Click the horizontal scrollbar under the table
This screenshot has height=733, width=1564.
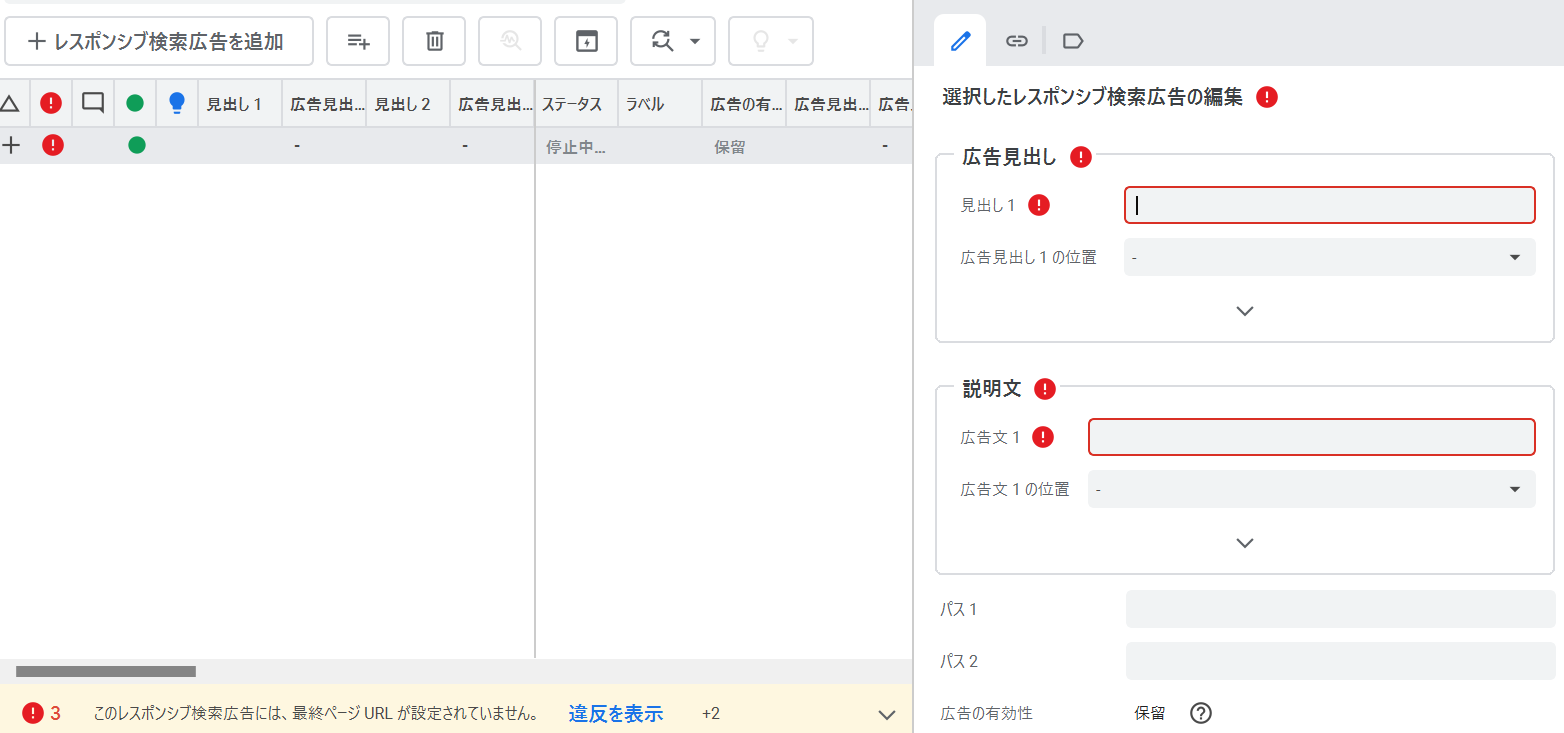tap(106, 671)
